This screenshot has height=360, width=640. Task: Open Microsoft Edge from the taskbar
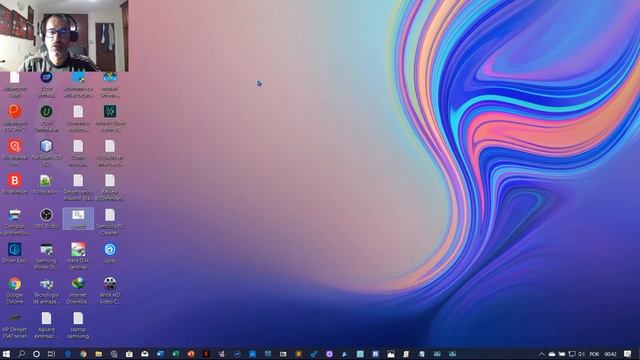pyautogui.click(x=68, y=354)
